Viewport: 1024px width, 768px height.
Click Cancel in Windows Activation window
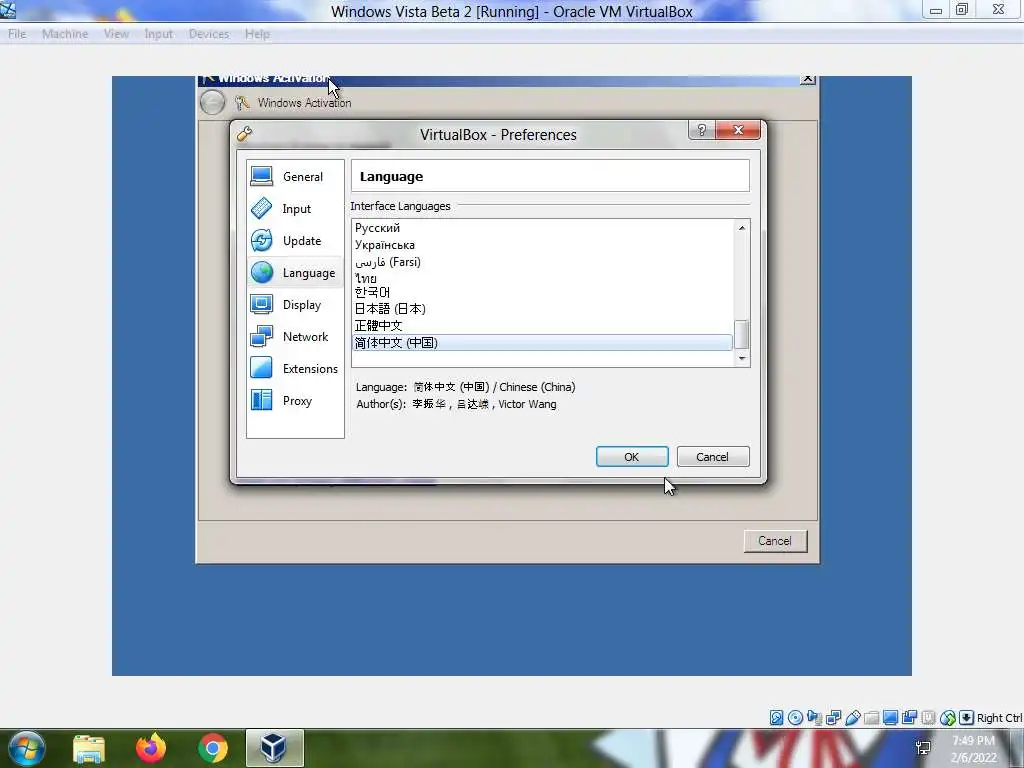[775, 541]
